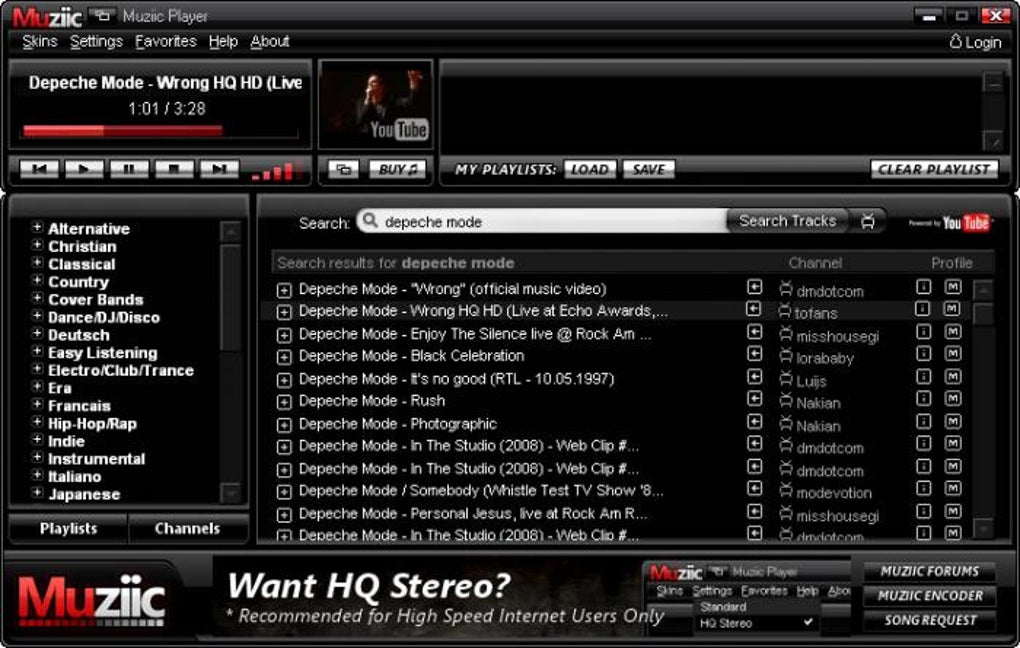Expand the Japanese genre
This screenshot has height=648, width=1020.
coord(37,493)
